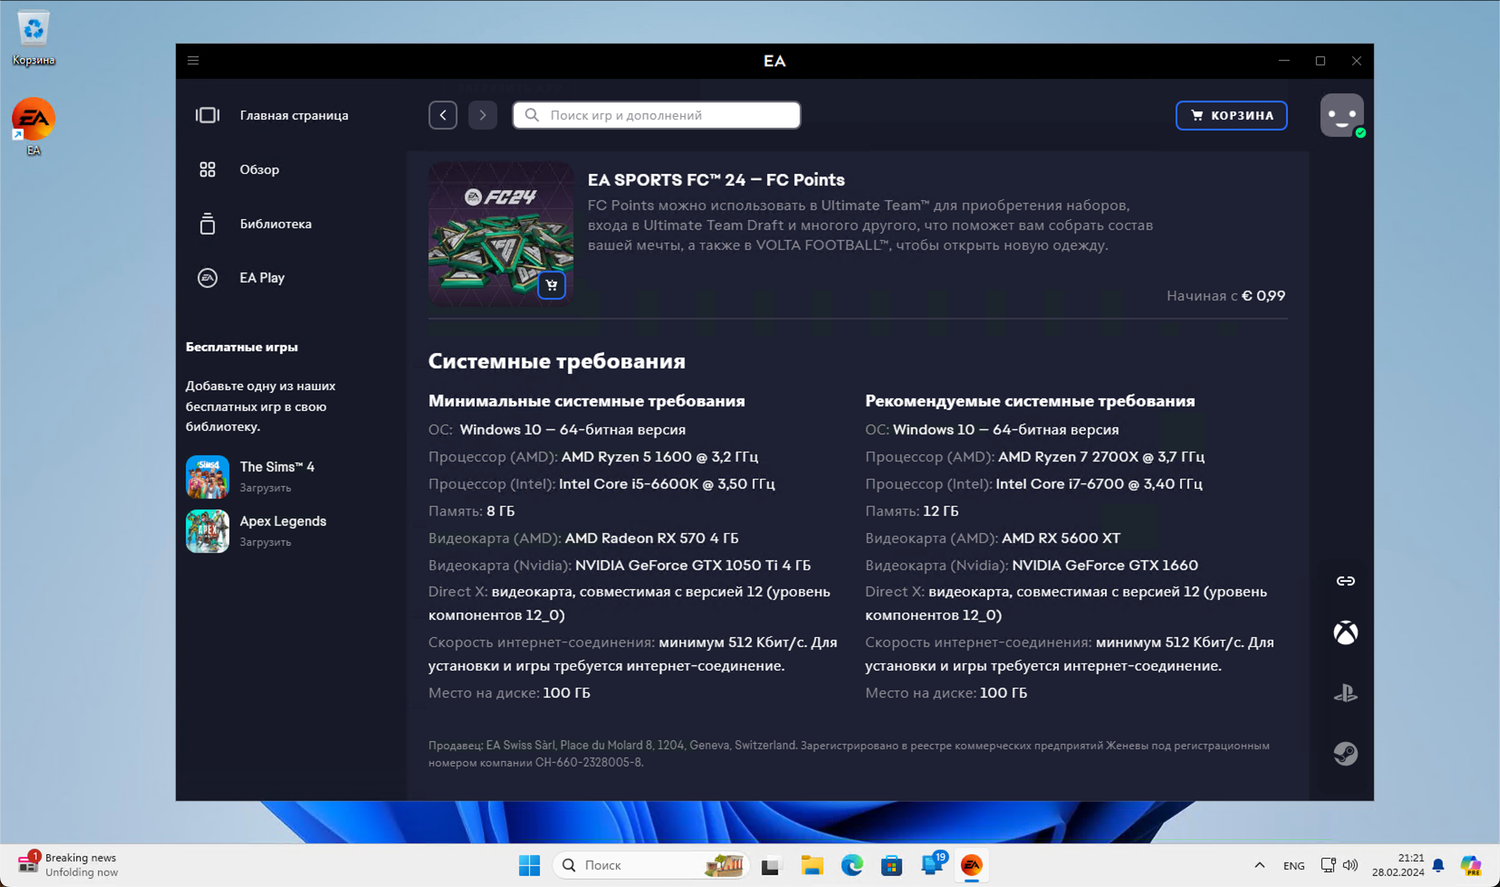1500x887 pixels.
Task: Click the PlayStation icon in right sidebar
Action: [1346, 693]
